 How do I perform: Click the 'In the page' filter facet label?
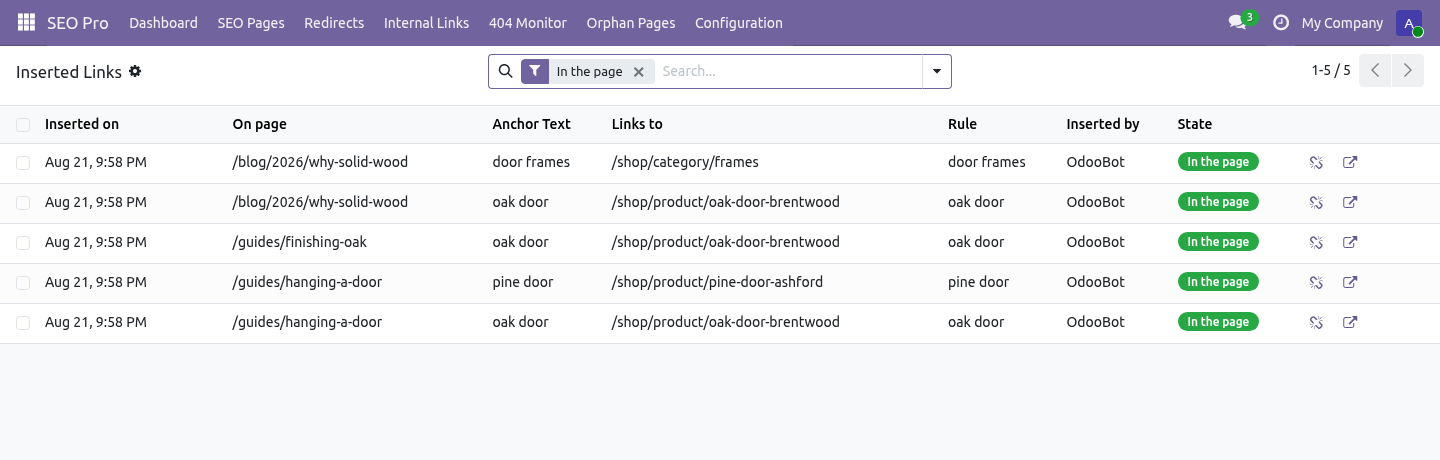click(x=589, y=72)
